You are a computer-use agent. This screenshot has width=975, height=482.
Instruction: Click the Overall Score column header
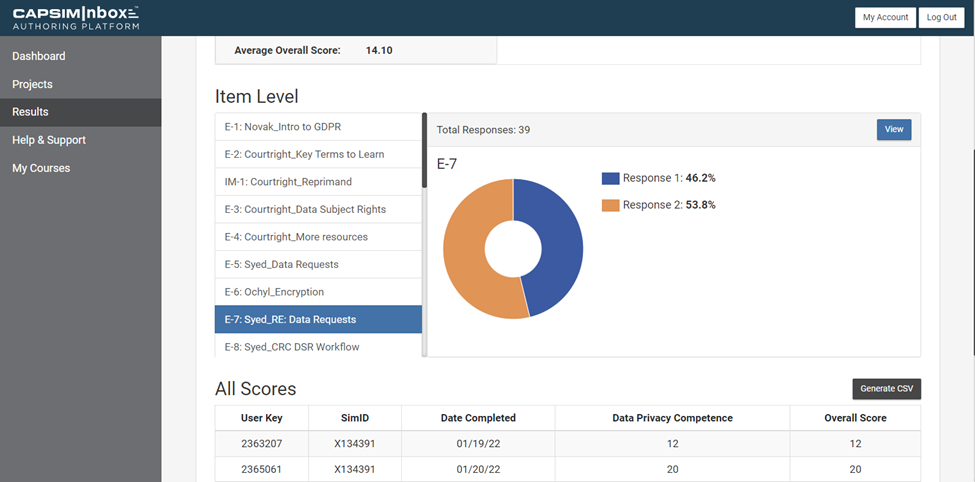(x=856, y=418)
